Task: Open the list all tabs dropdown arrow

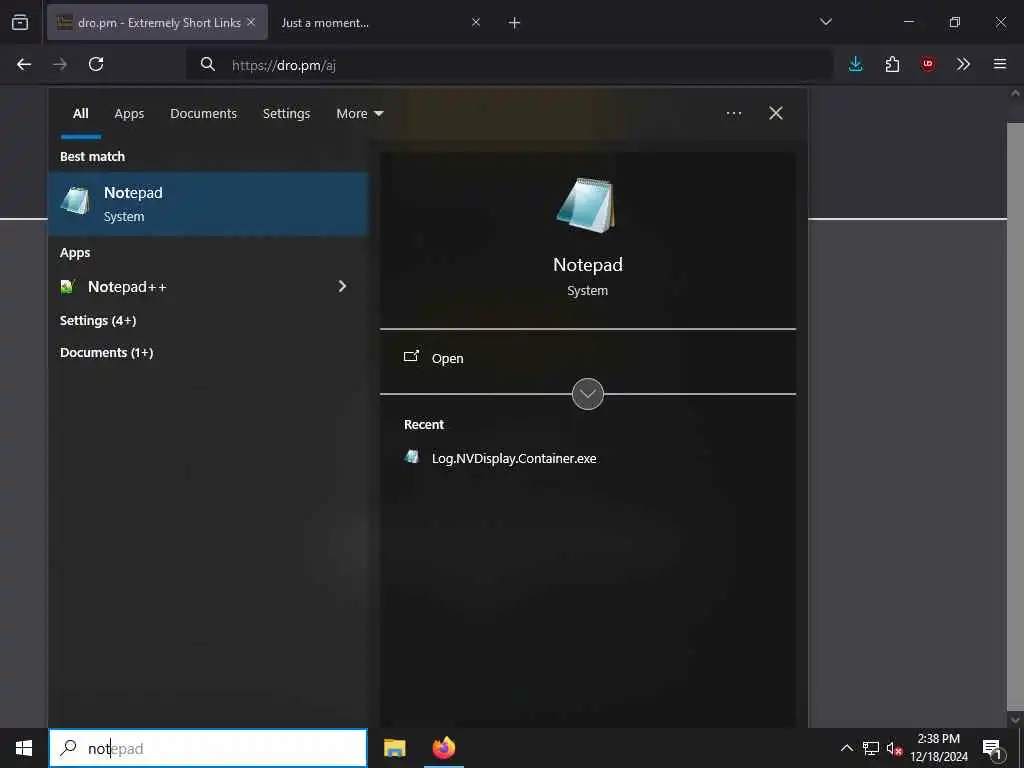Action: click(x=826, y=22)
